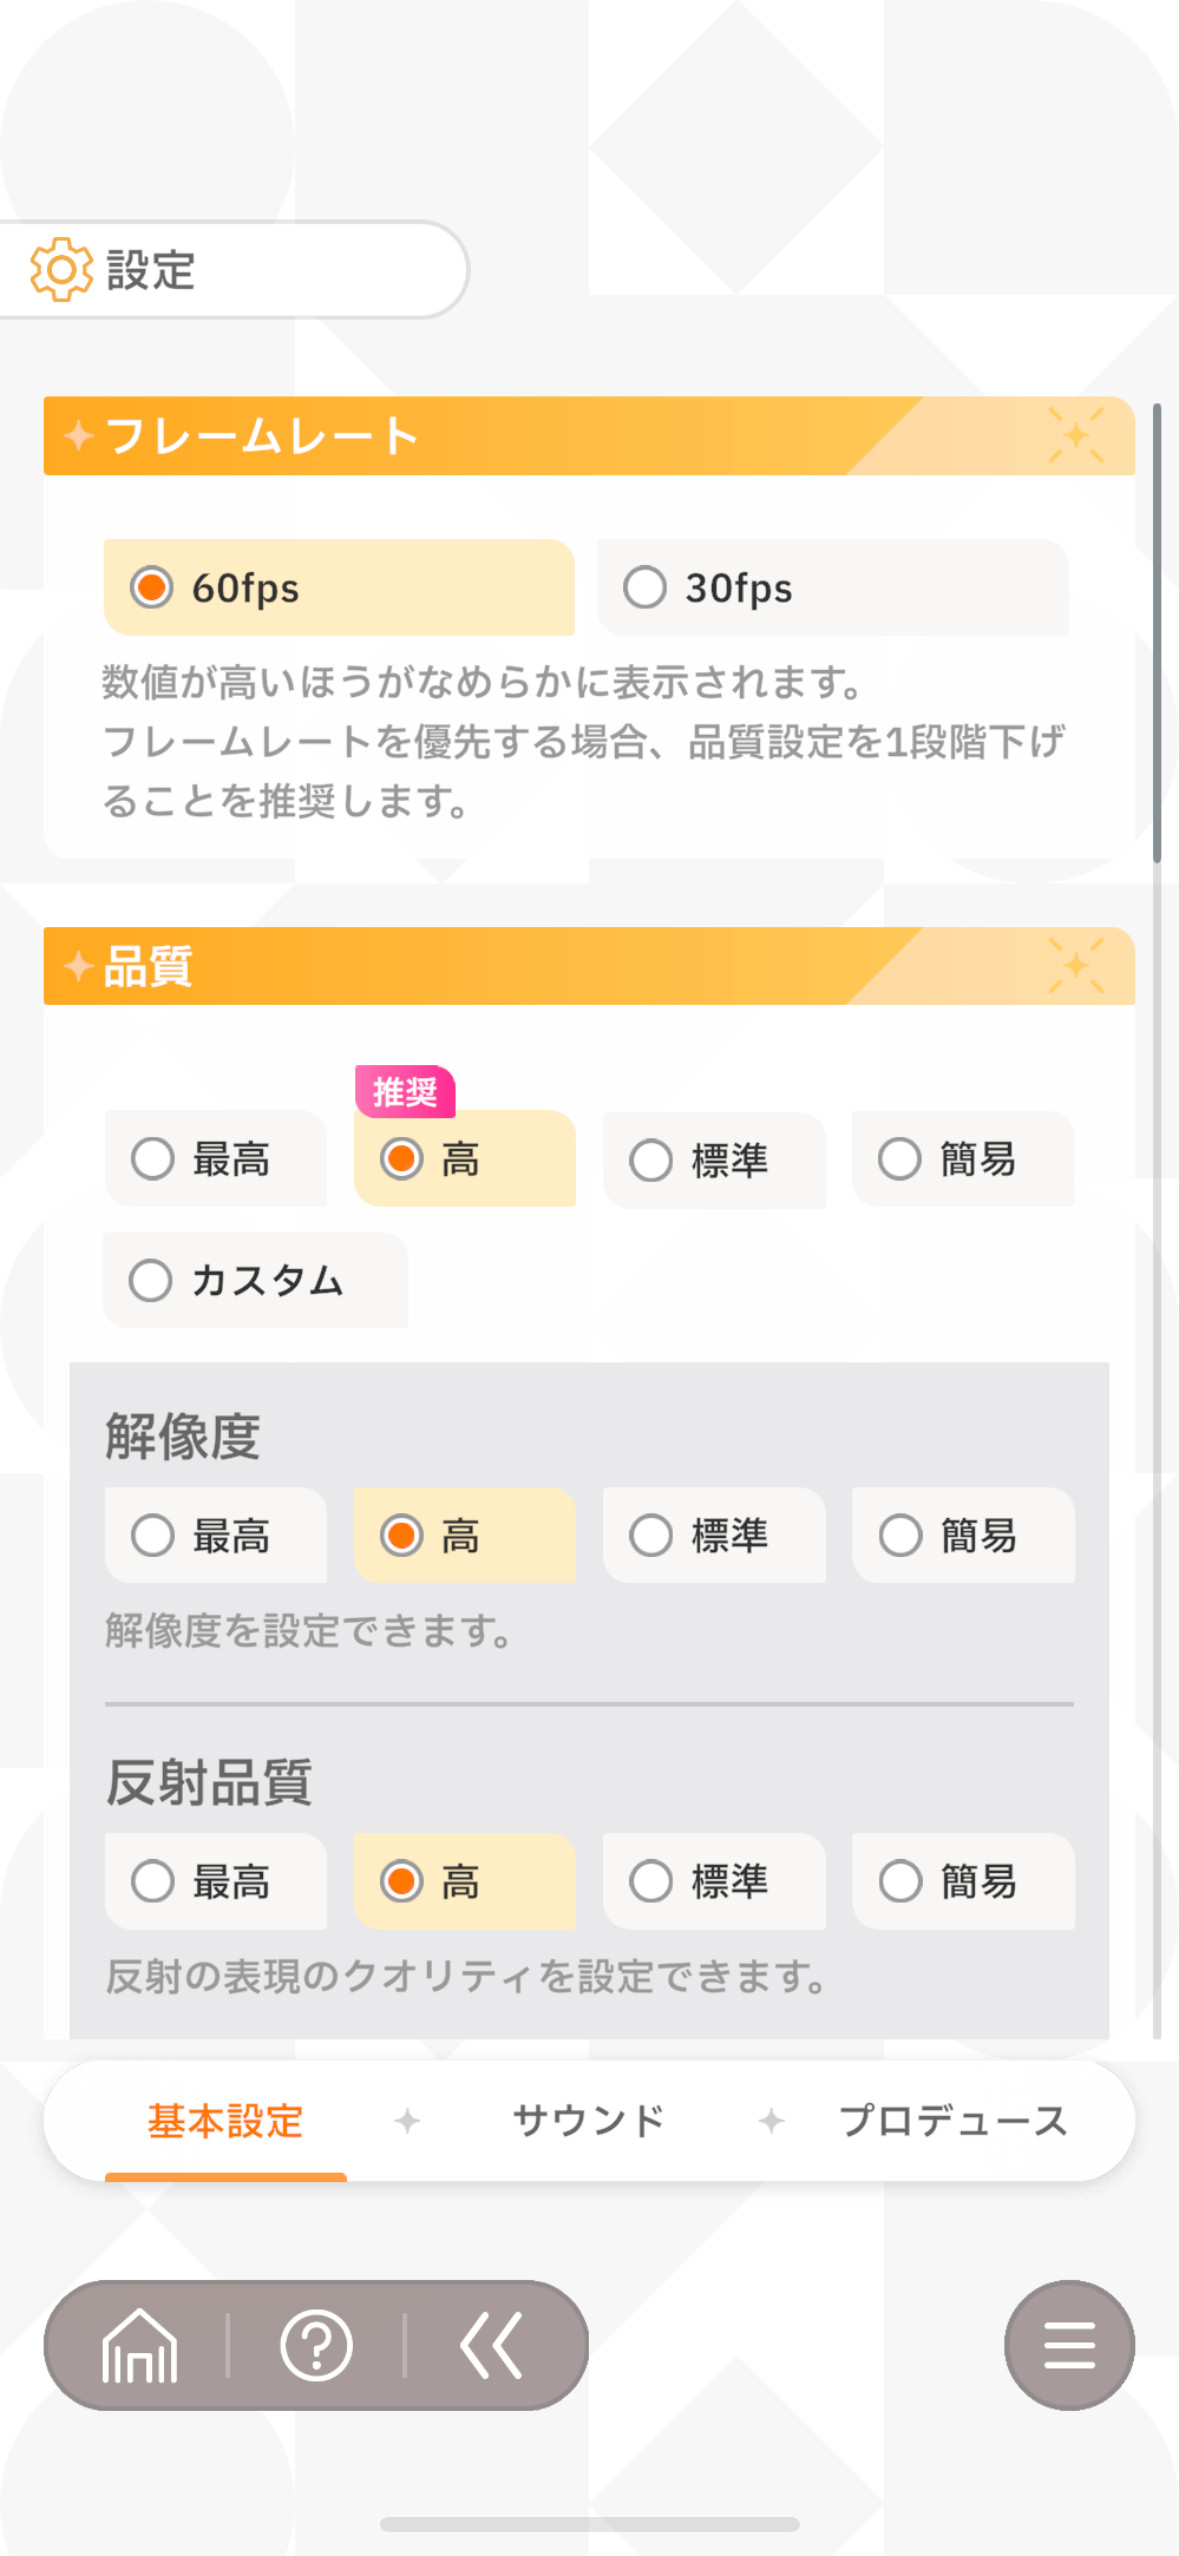Set 反射品質 to 最高
This screenshot has width=1179, height=2556.
(x=216, y=1881)
